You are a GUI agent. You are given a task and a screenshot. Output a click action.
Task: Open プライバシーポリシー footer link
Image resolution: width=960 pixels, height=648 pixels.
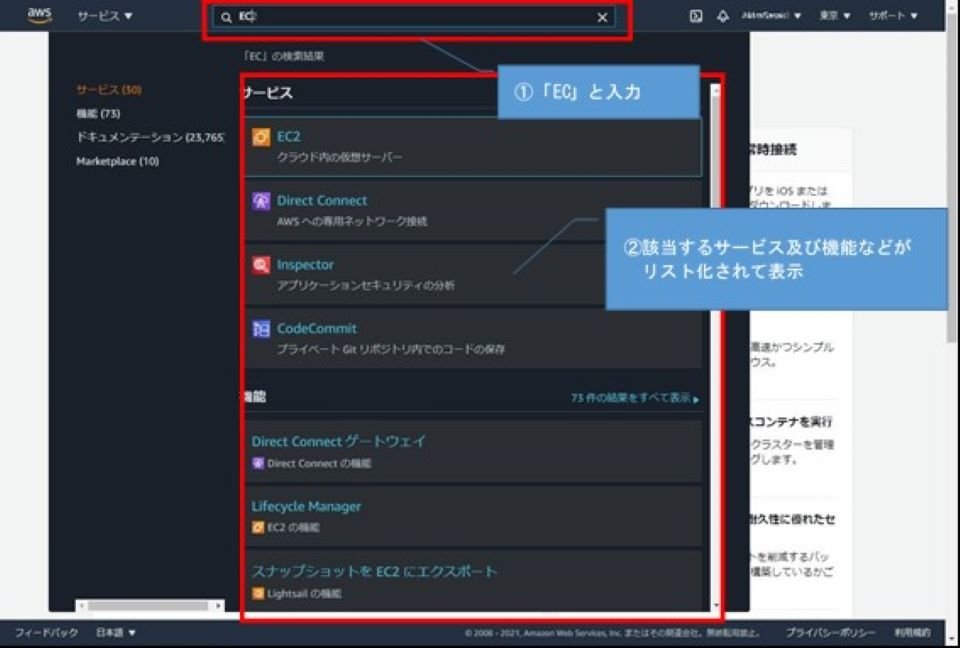(830, 633)
